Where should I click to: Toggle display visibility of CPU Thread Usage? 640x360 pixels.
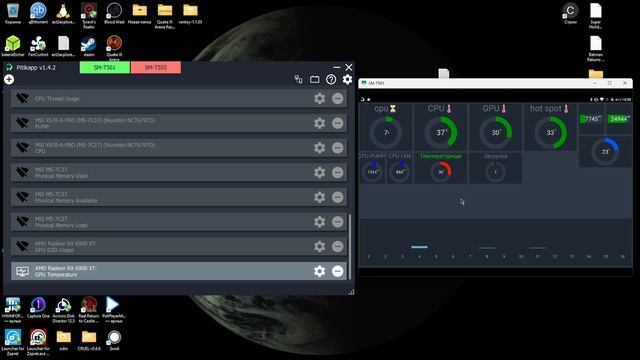[x=22, y=98]
